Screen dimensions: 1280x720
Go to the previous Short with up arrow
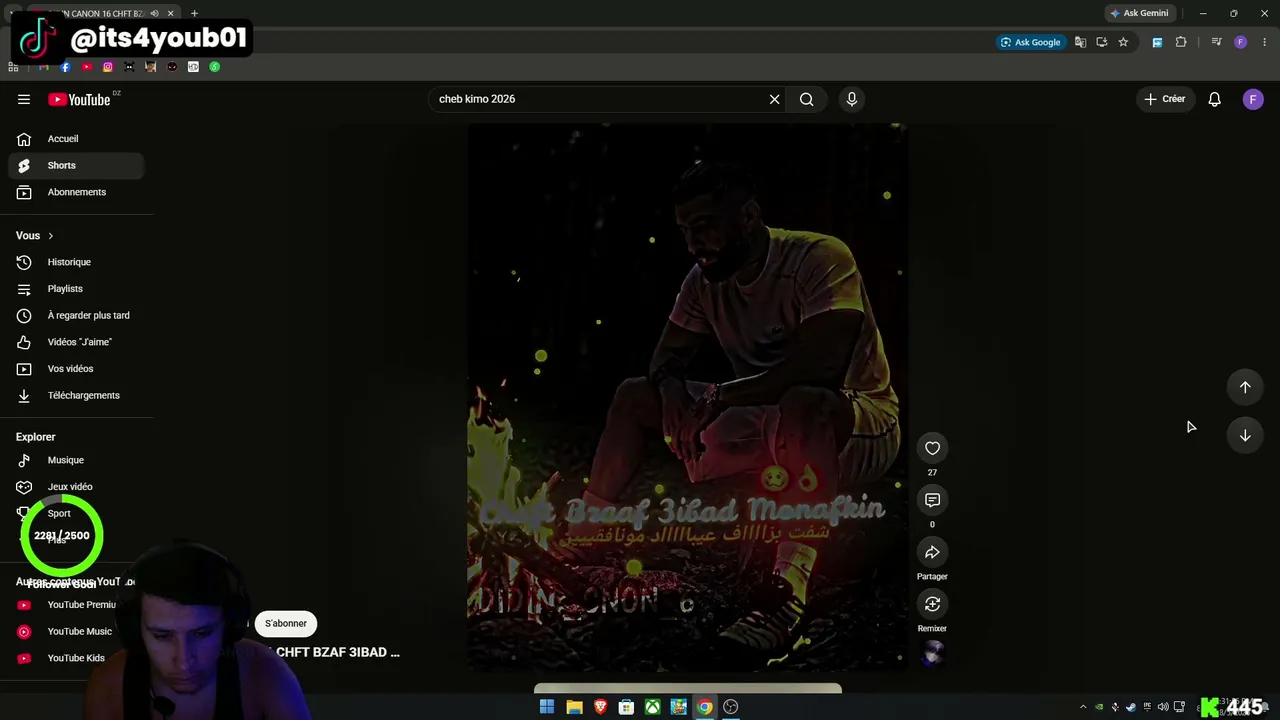pos(1245,387)
